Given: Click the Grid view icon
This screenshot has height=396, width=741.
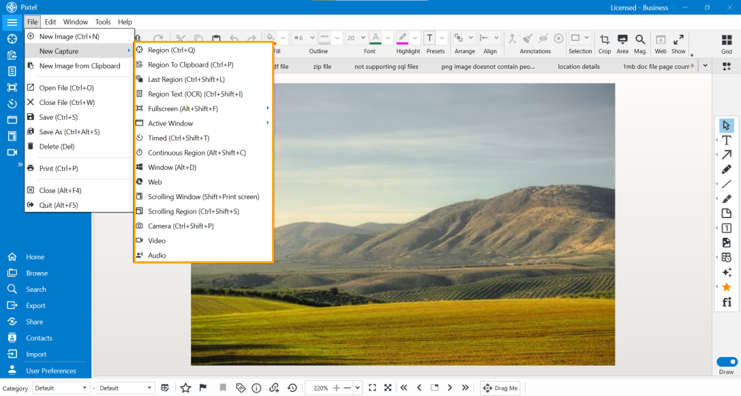Looking at the screenshot, I should (726, 43).
